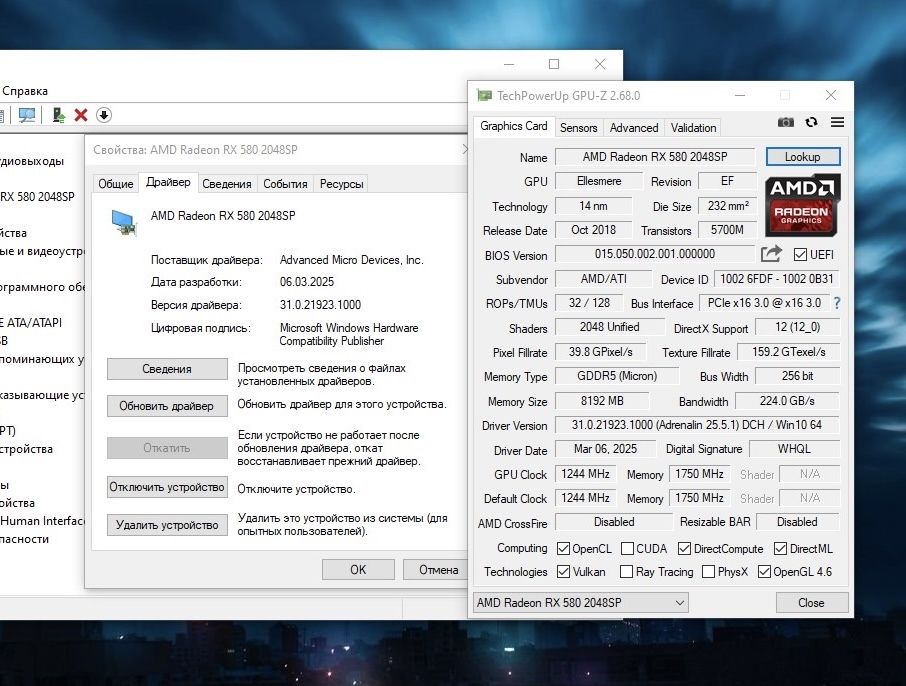
Task: Toggle the Vulkan checkbox
Action: (563, 572)
